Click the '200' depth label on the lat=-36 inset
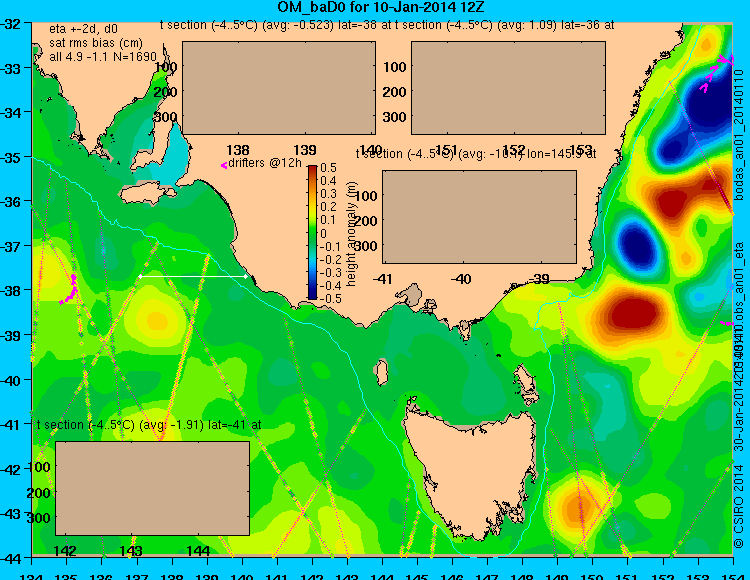The image size is (750, 580). click(x=395, y=92)
